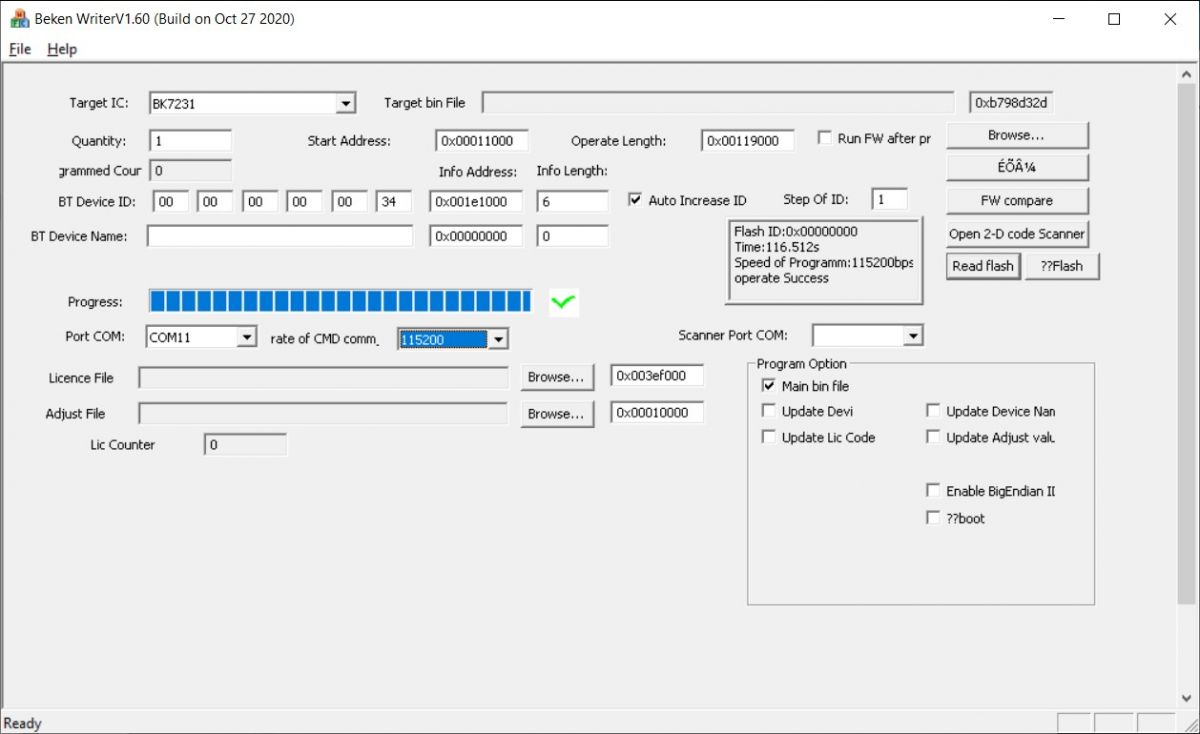Screen dimensions: 1200x734
Task: Open 2-D code Scanner
Action: (1017, 234)
